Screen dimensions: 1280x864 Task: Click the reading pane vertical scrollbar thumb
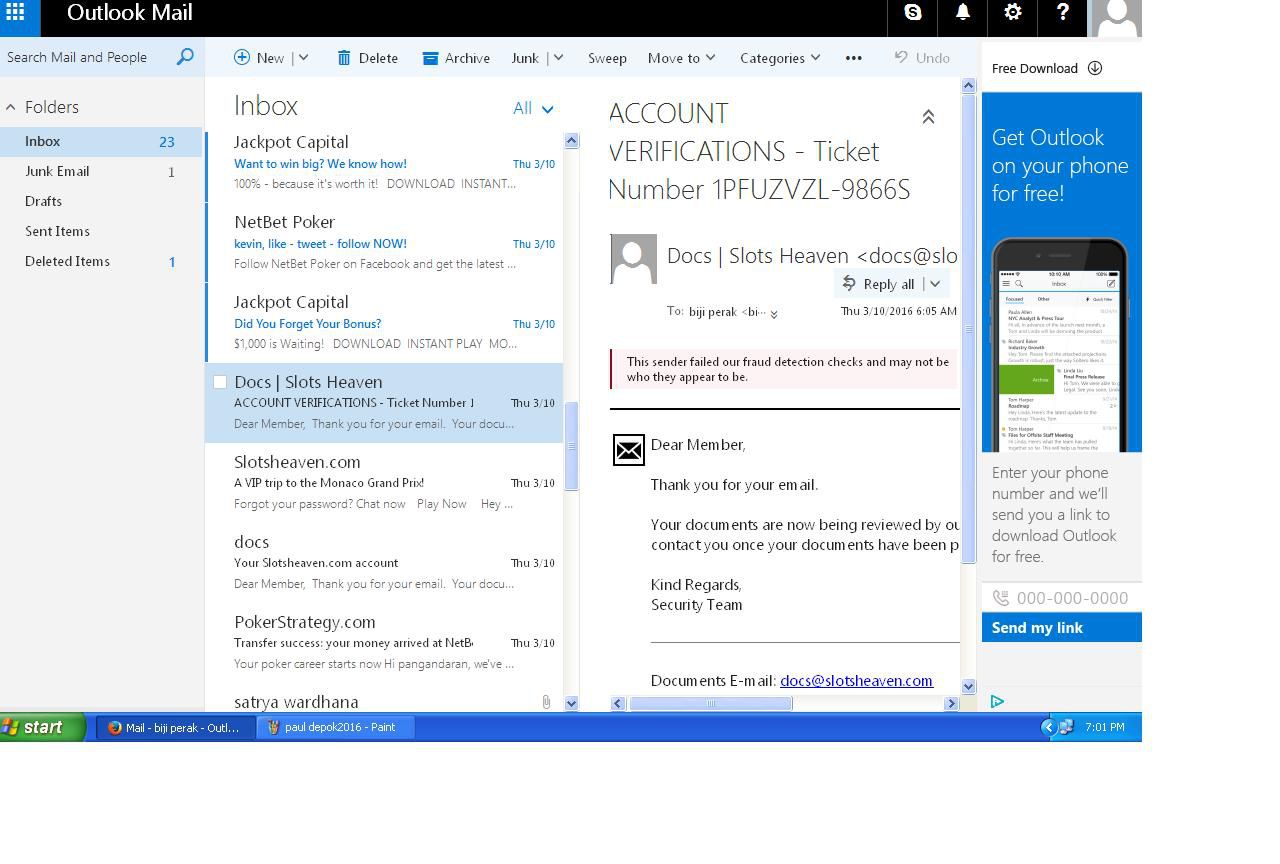tap(969, 329)
